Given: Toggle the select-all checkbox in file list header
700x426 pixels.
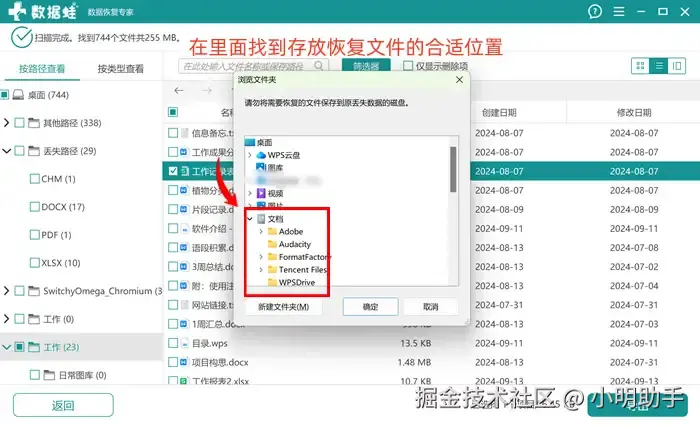Looking at the screenshot, I should [173, 112].
